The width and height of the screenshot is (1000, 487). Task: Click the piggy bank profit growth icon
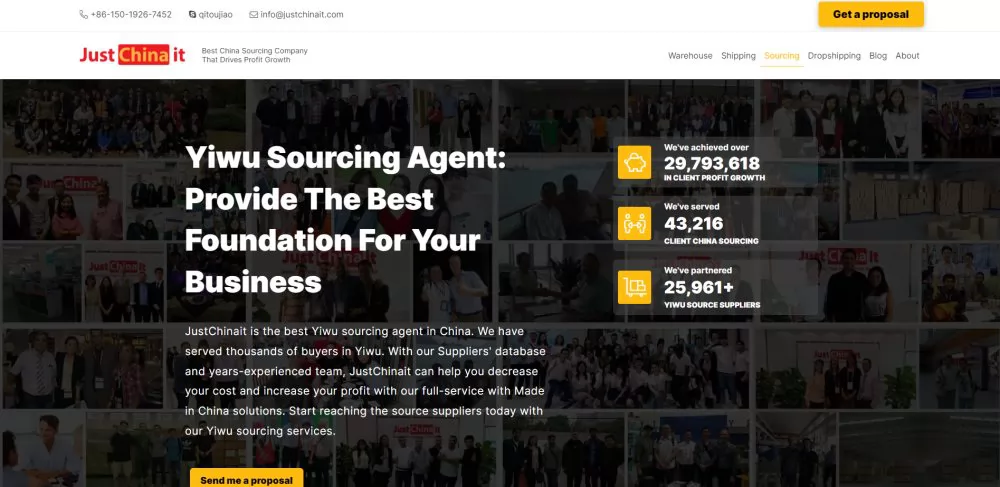tap(635, 163)
